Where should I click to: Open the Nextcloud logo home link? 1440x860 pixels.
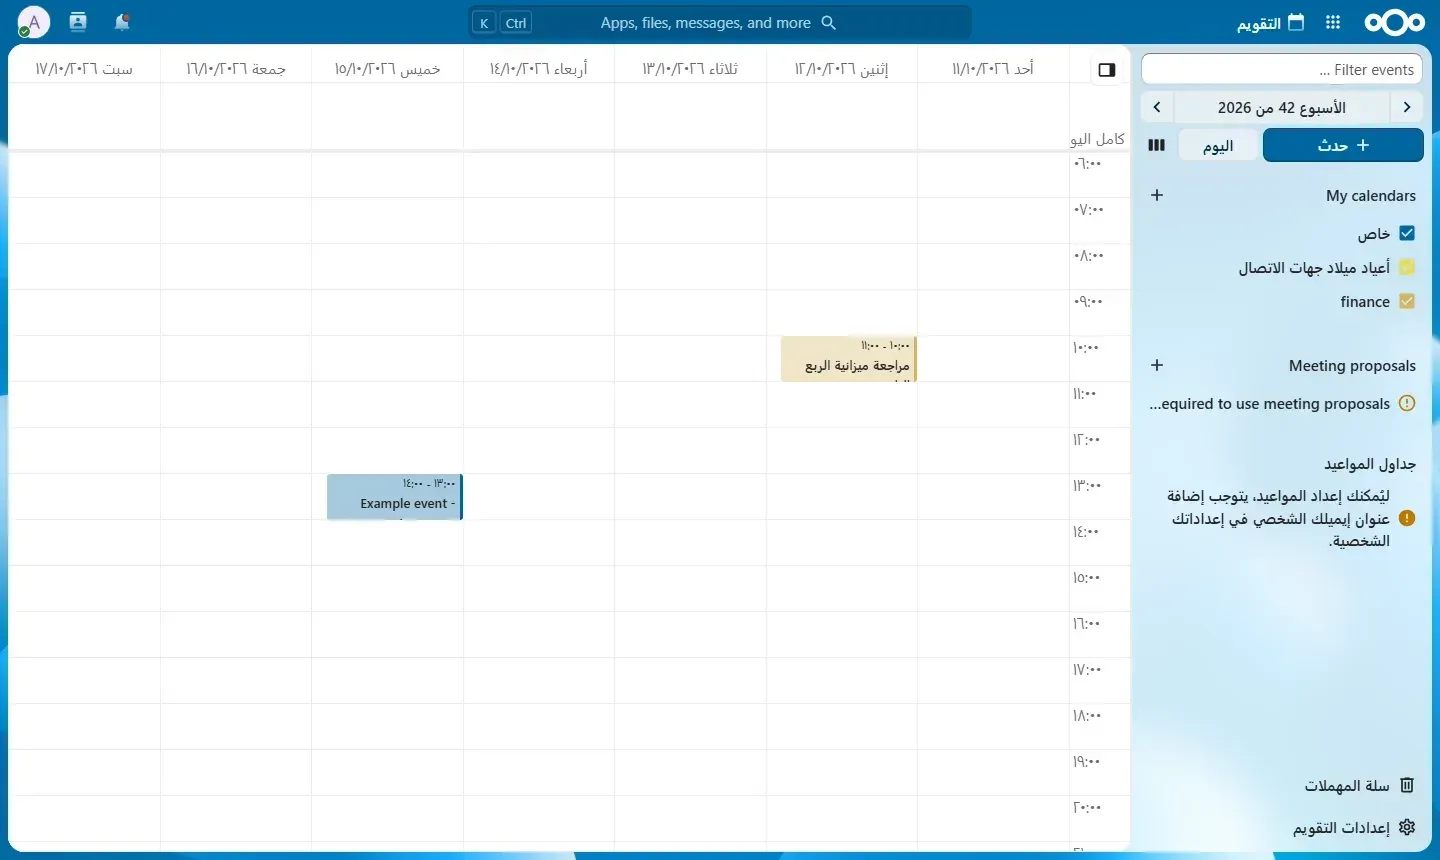(x=1395, y=22)
